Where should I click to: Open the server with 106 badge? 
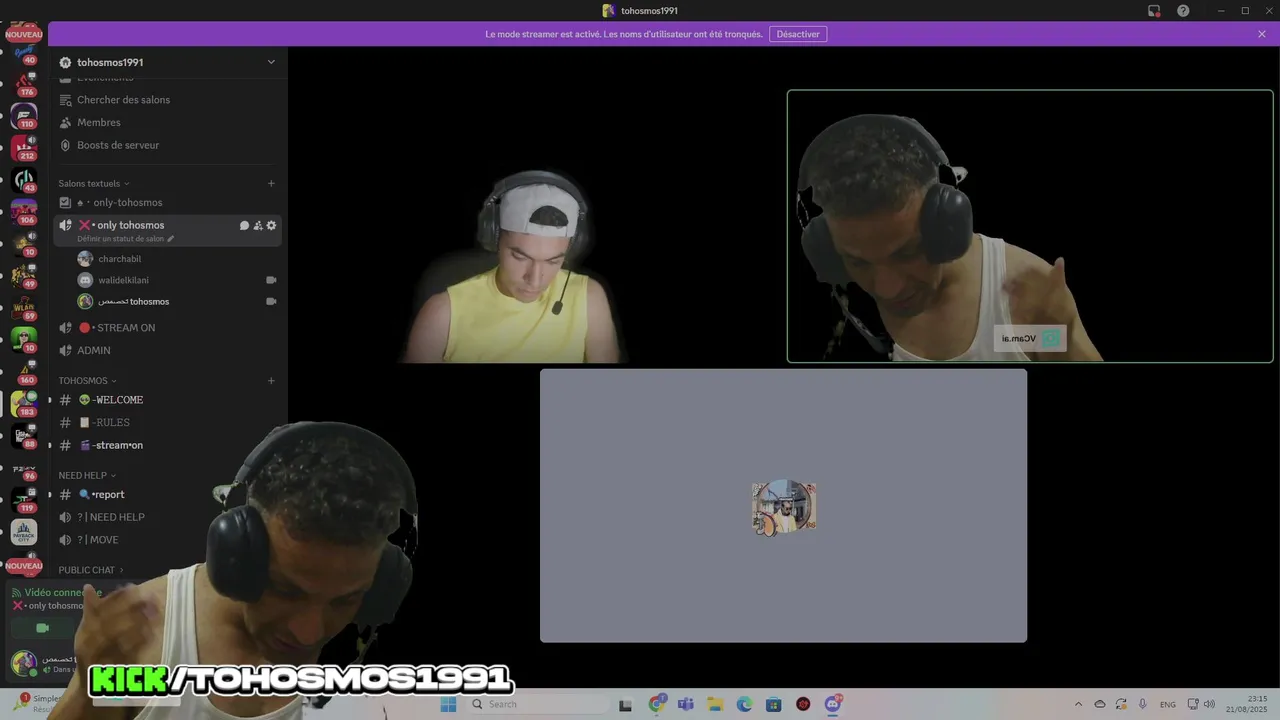pyautogui.click(x=24, y=212)
